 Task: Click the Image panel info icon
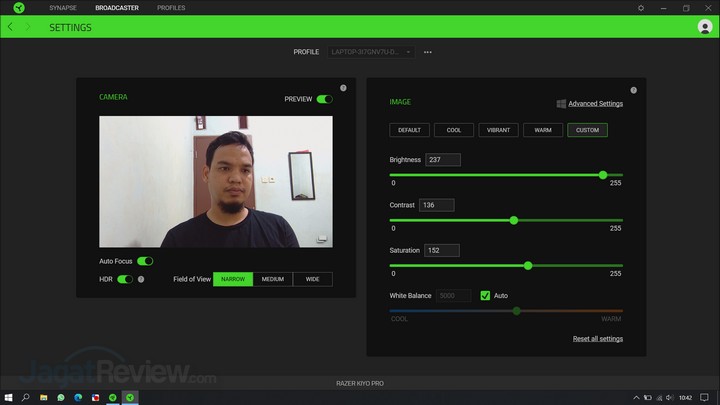[633, 90]
